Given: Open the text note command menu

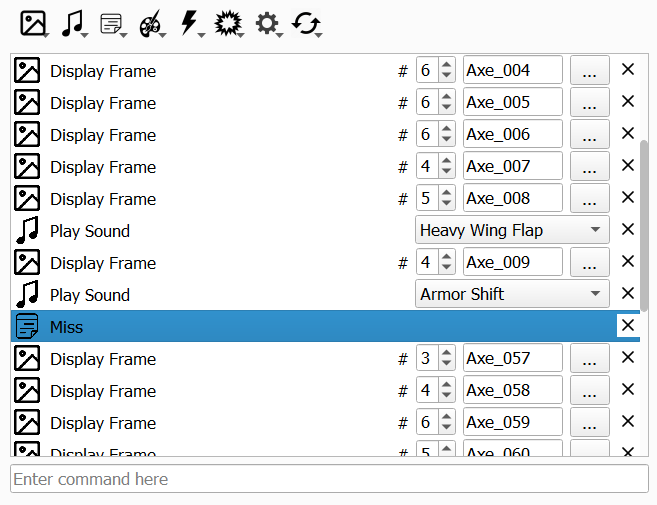Looking at the screenshot, I should click(113, 23).
